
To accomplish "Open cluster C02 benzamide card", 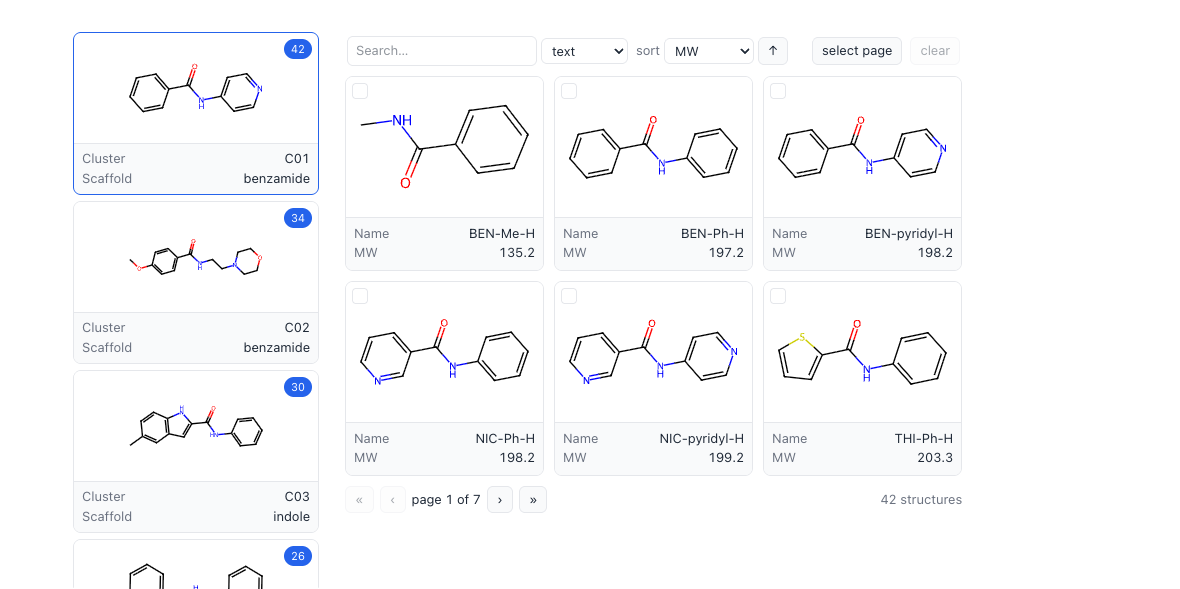I will (x=196, y=283).
